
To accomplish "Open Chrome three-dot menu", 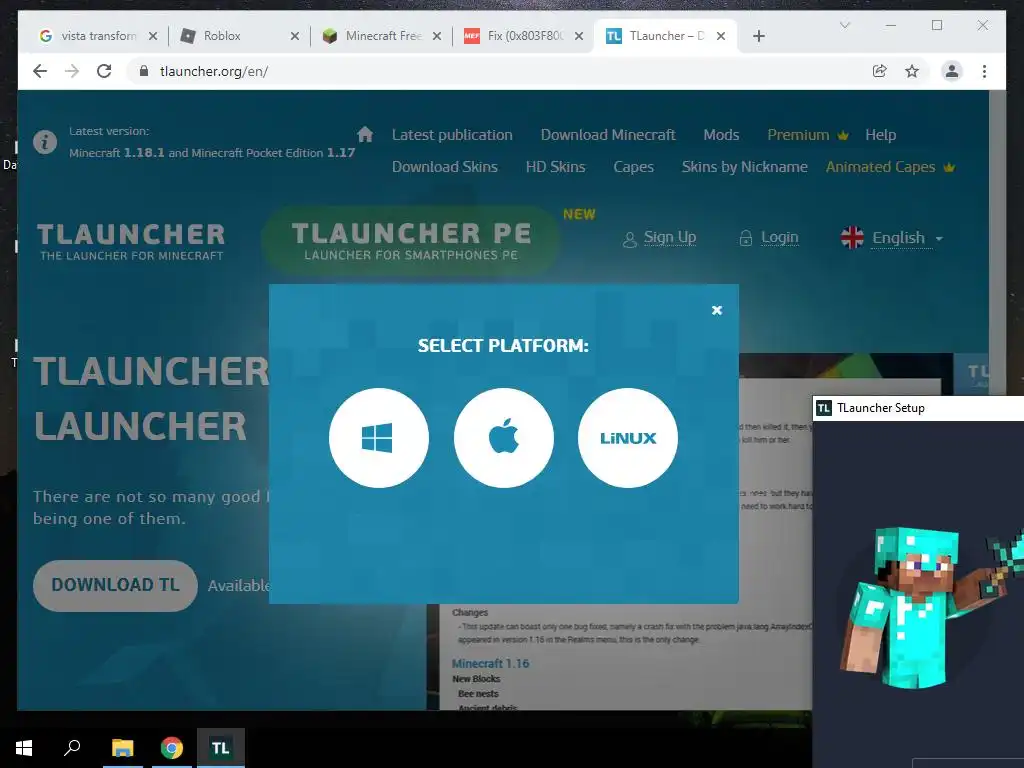I will (984, 71).
